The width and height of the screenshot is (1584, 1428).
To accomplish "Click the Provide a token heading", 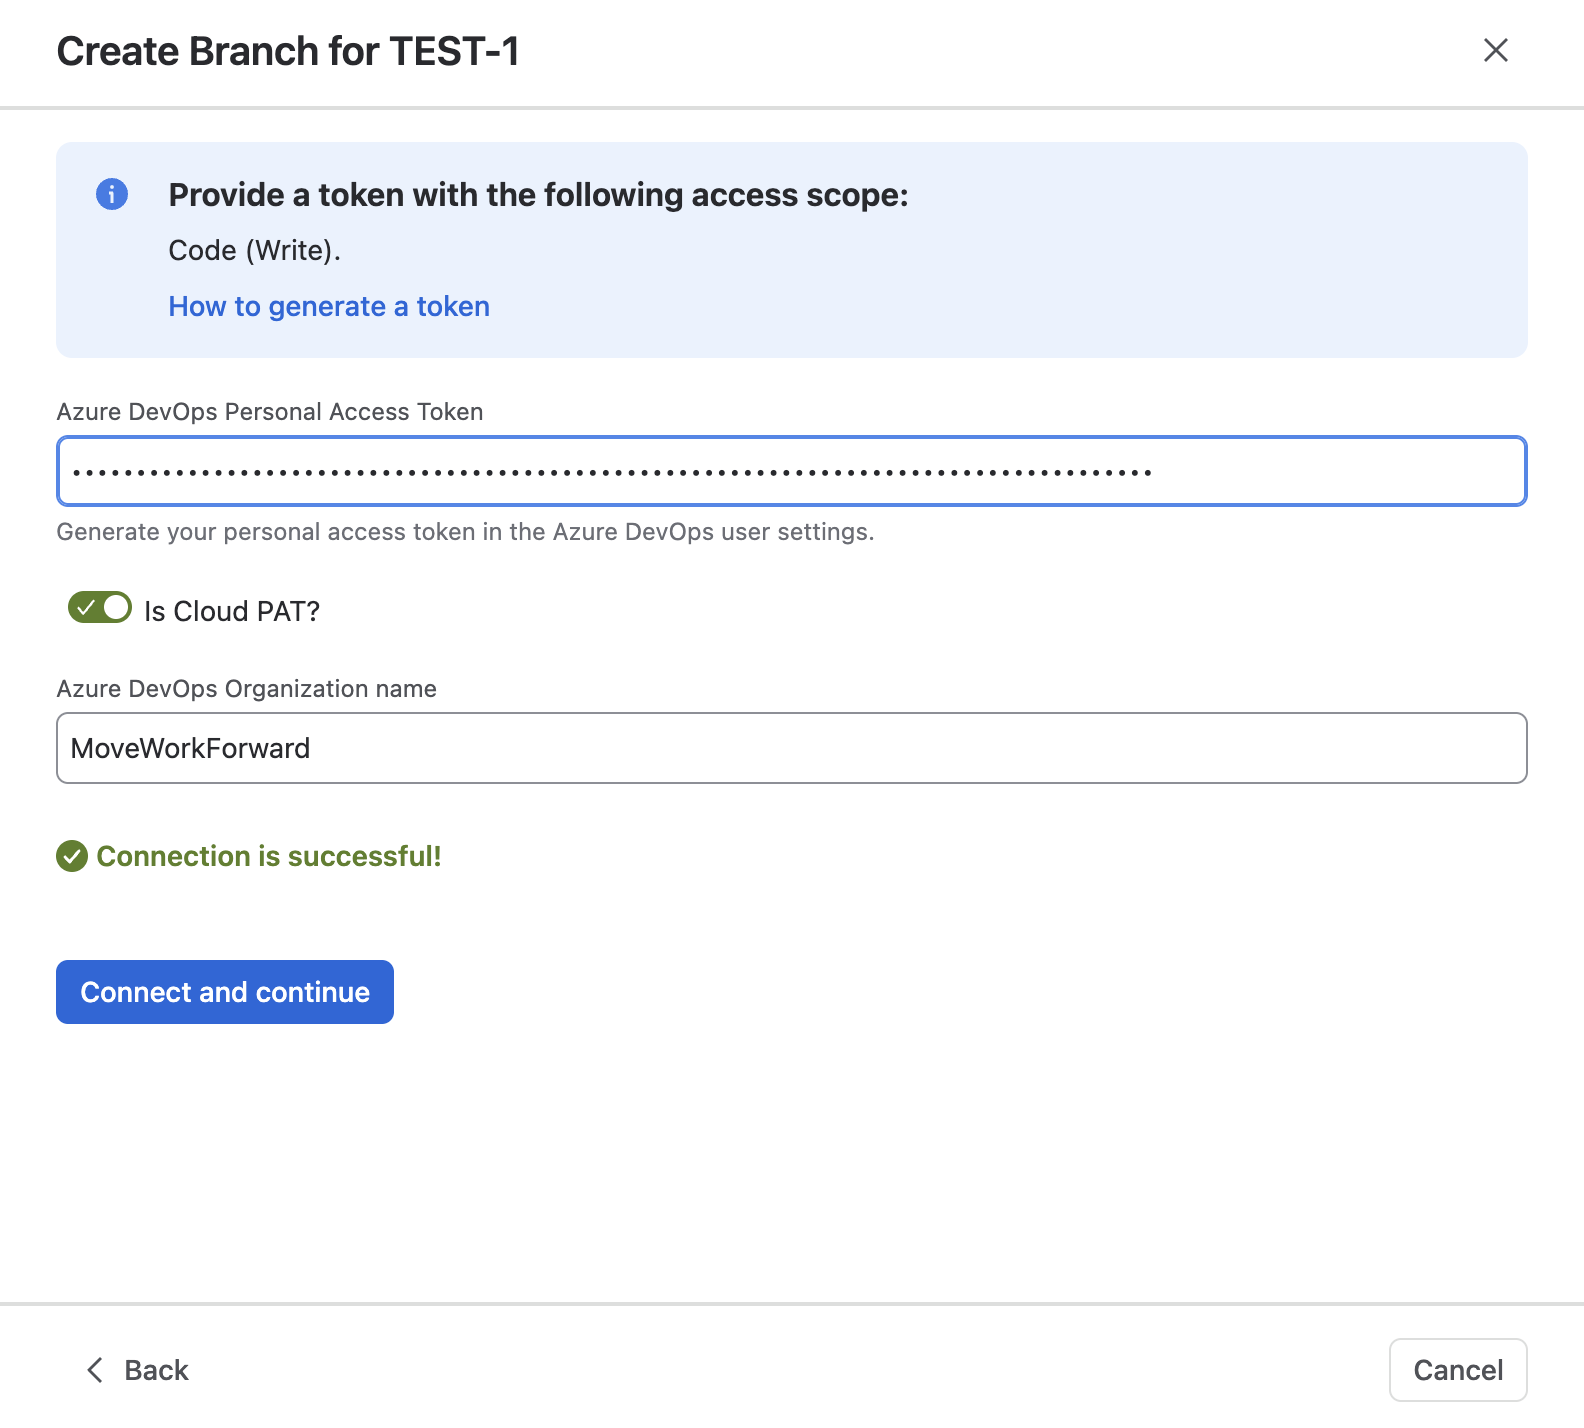I will click(539, 195).
